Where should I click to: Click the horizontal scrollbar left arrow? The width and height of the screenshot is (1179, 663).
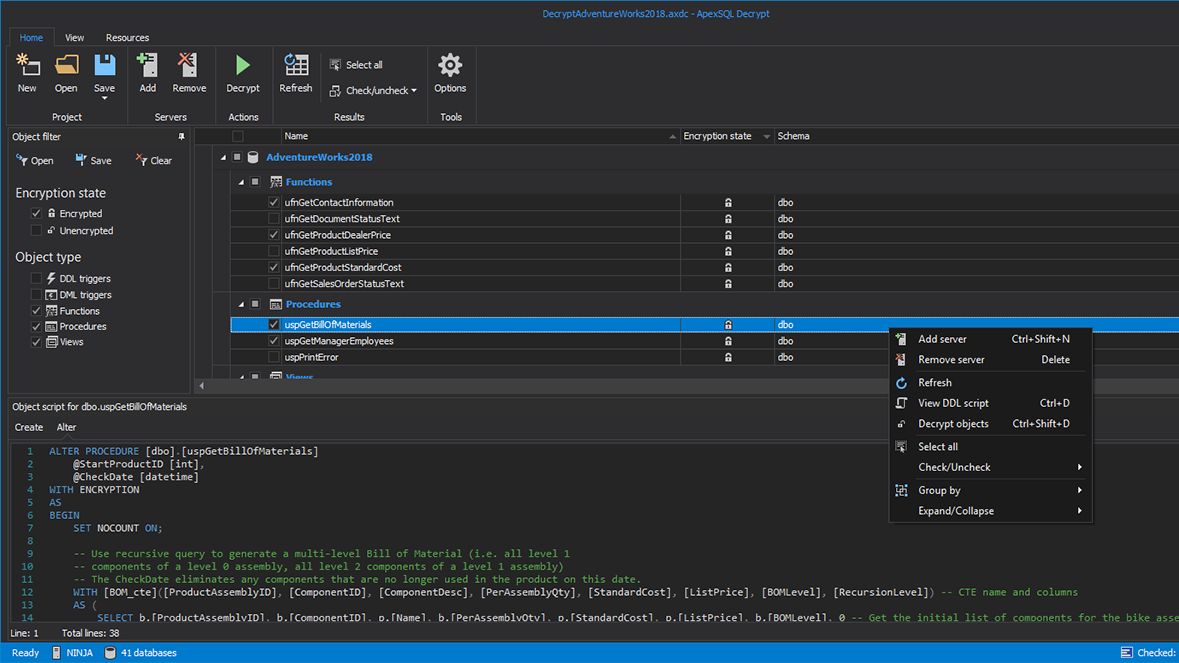point(202,386)
